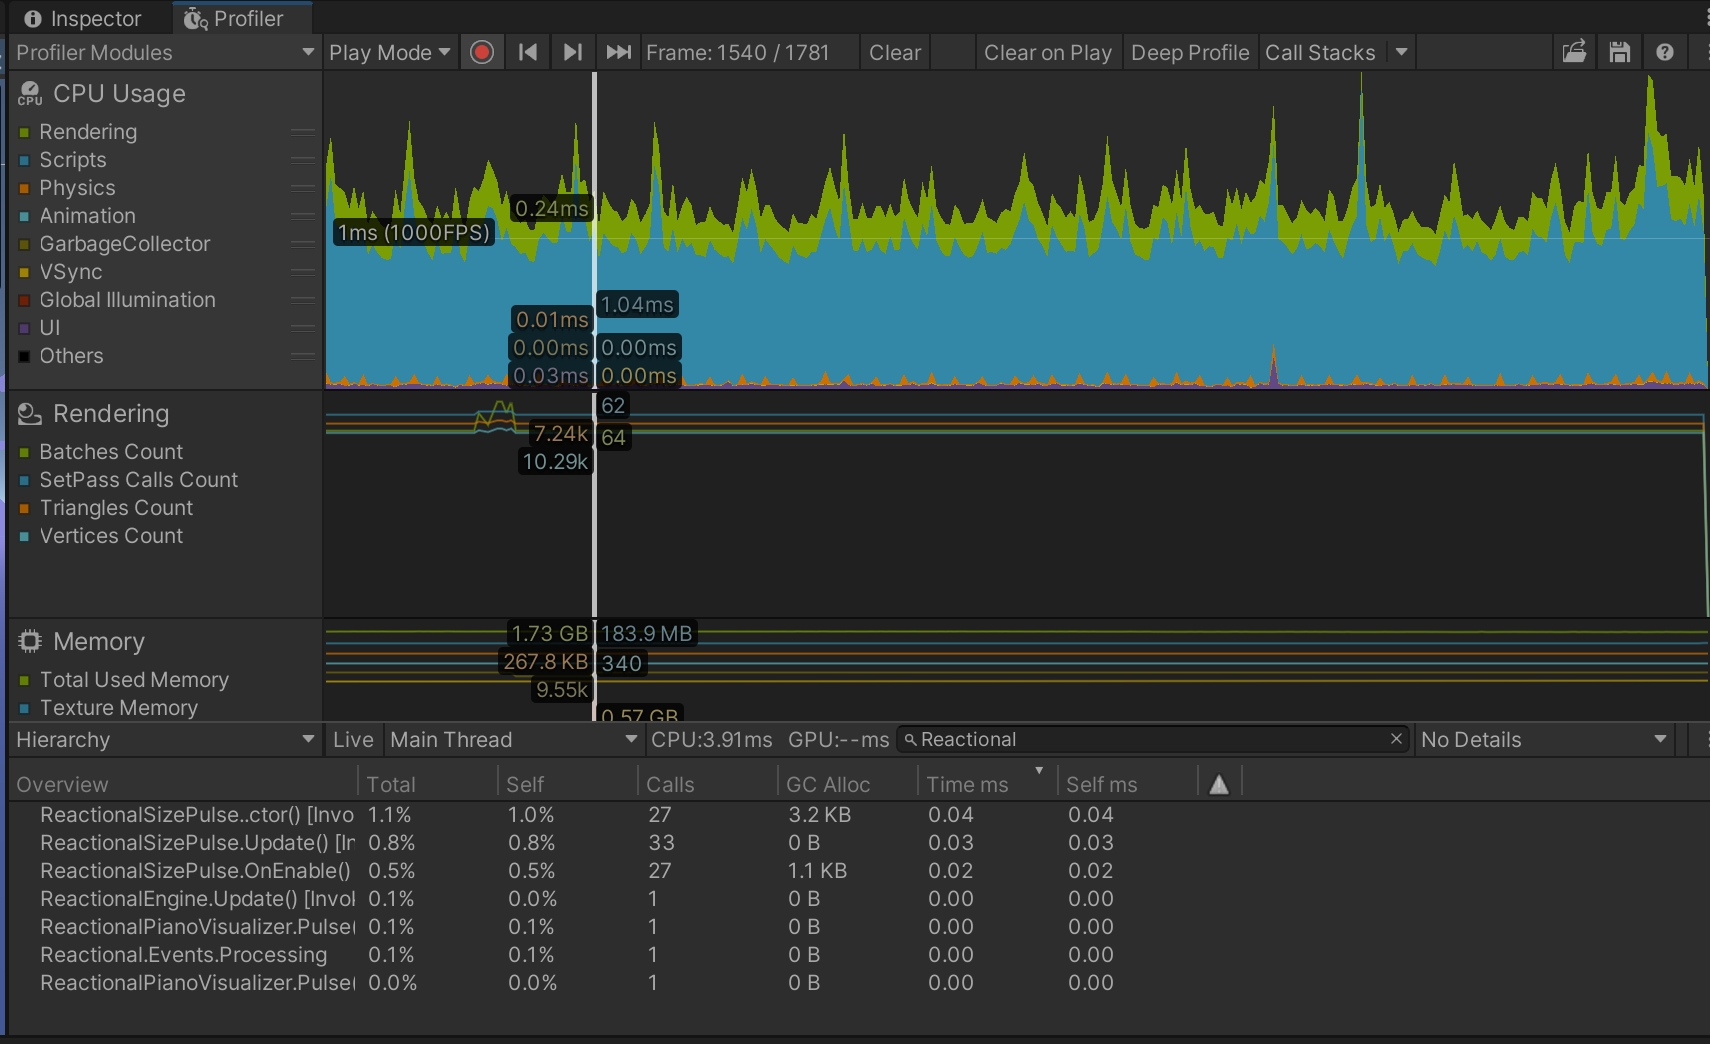Viewport: 1710px width, 1044px height.
Task: Toggle Total Used Memory series
Action: [24, 680]
